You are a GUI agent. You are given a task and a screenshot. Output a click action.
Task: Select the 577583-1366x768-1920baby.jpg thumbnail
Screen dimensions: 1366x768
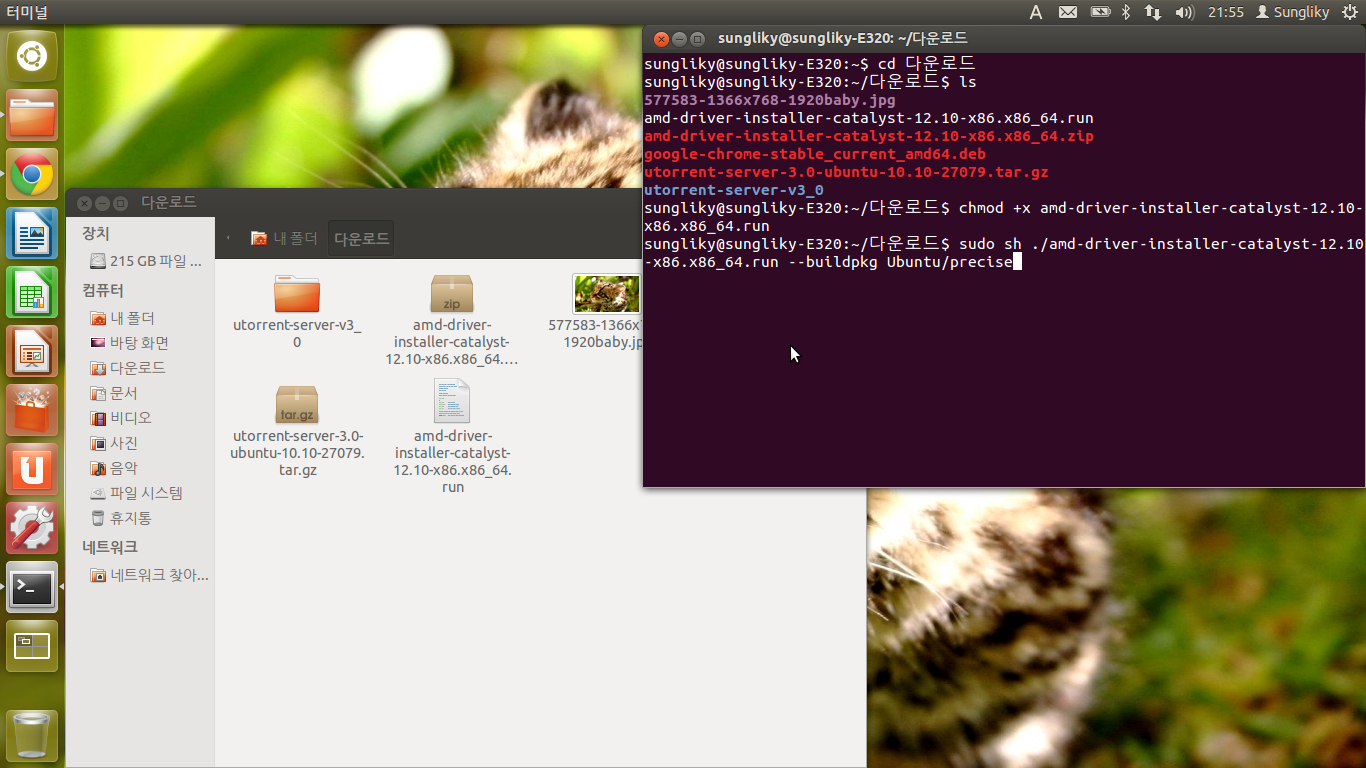coord(606,294)
